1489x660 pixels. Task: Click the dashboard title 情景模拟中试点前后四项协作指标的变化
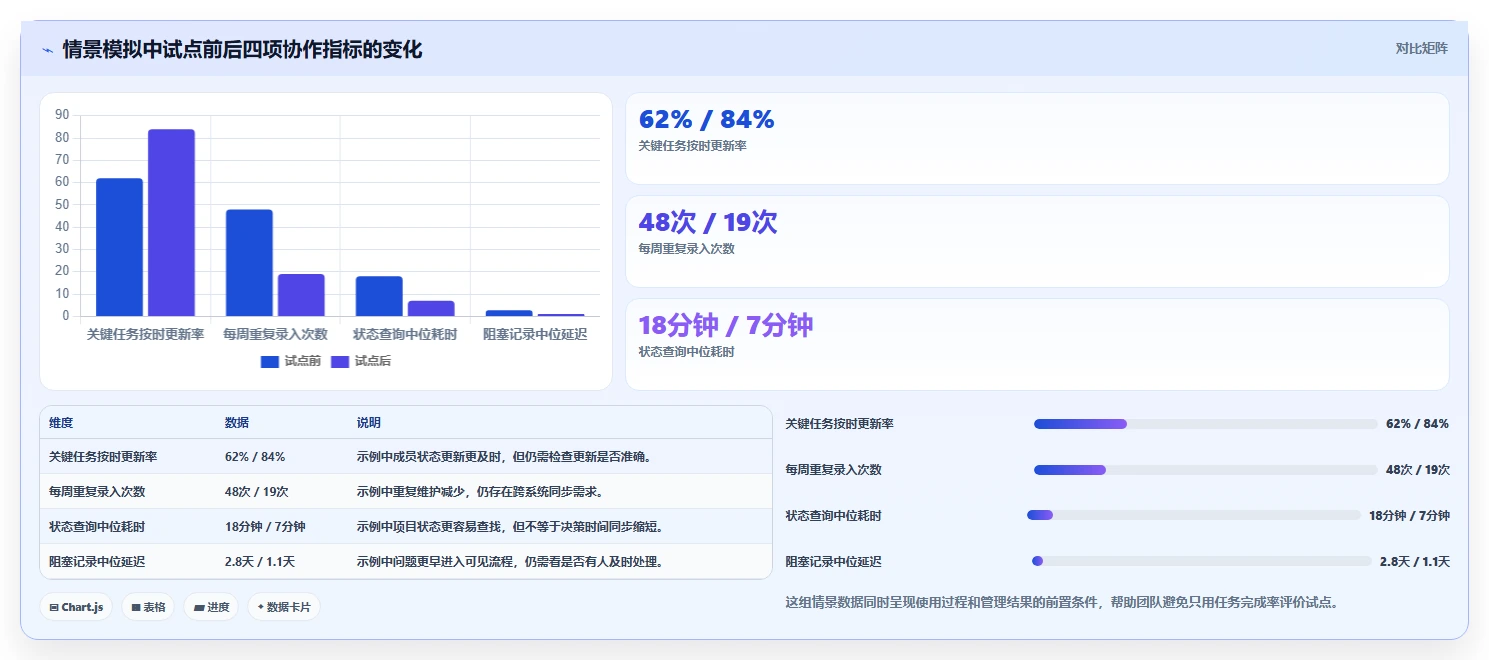pos(242,49)
